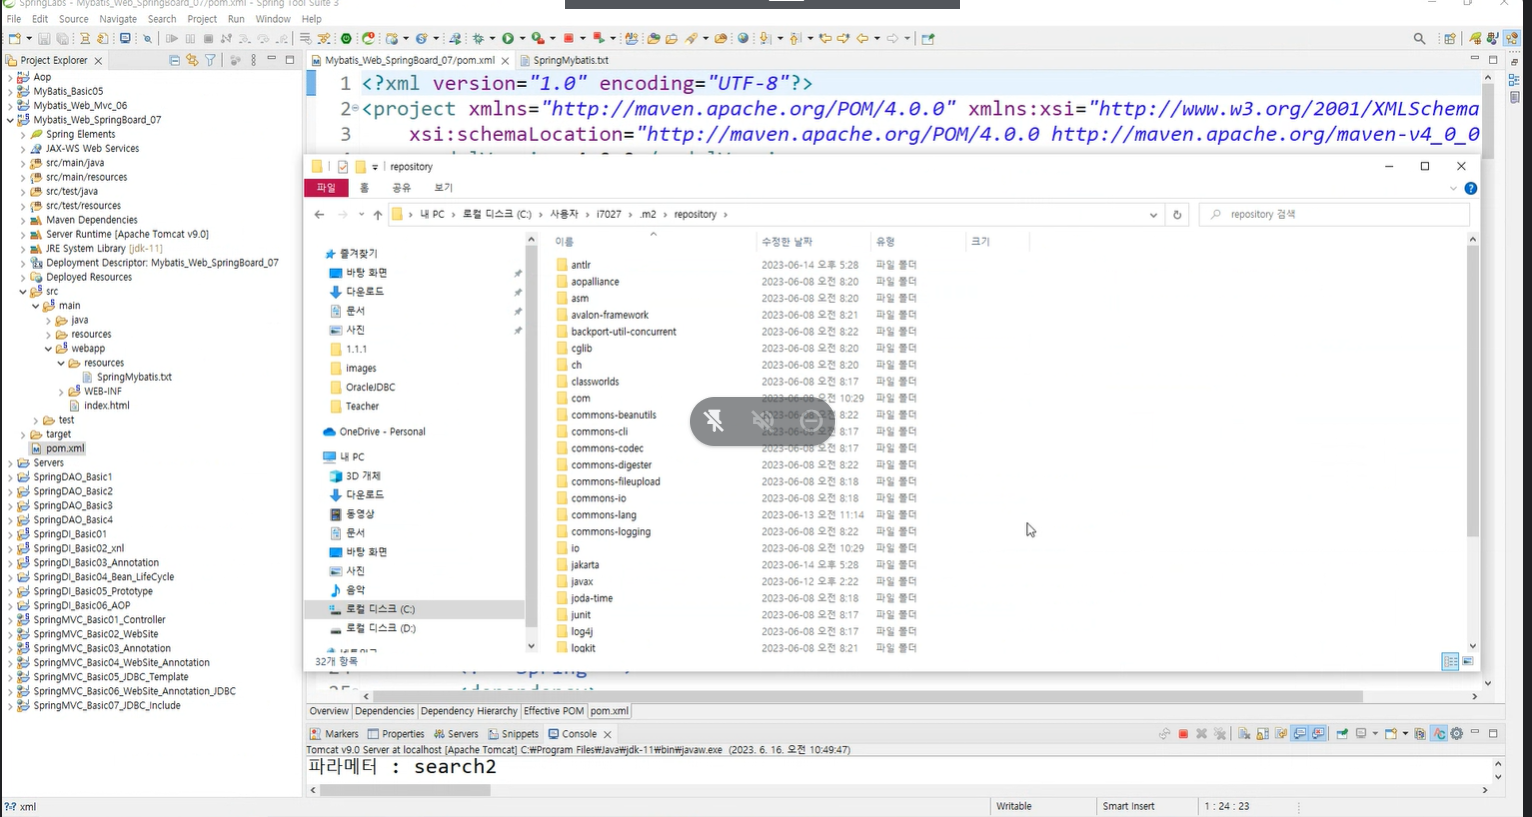Viewport: 1532px width, 817px height.
Task: Click the Open Perspective icon
Action: tap(1450, 39)
